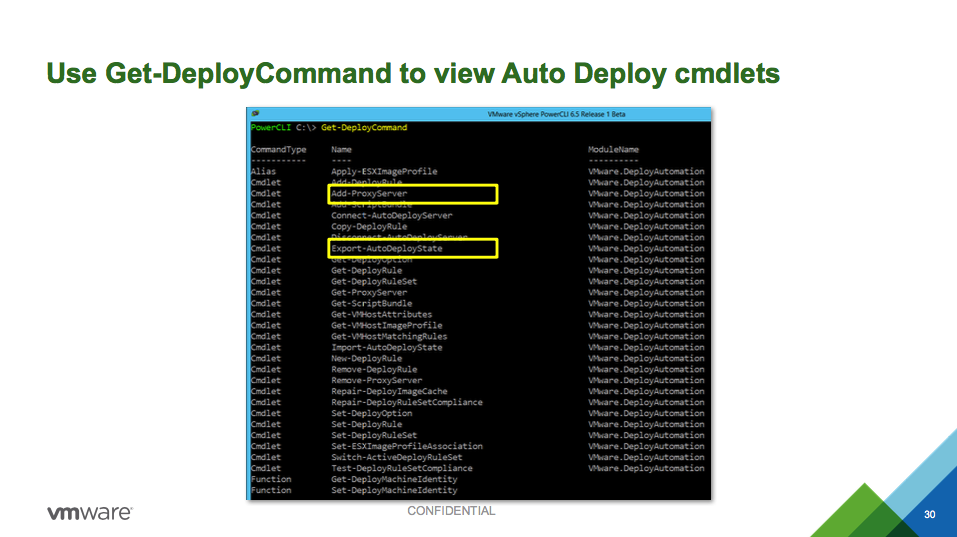Click the vmware logo at bottom left
This screenshot has height=537, width=957.
[x=89, y=513]
